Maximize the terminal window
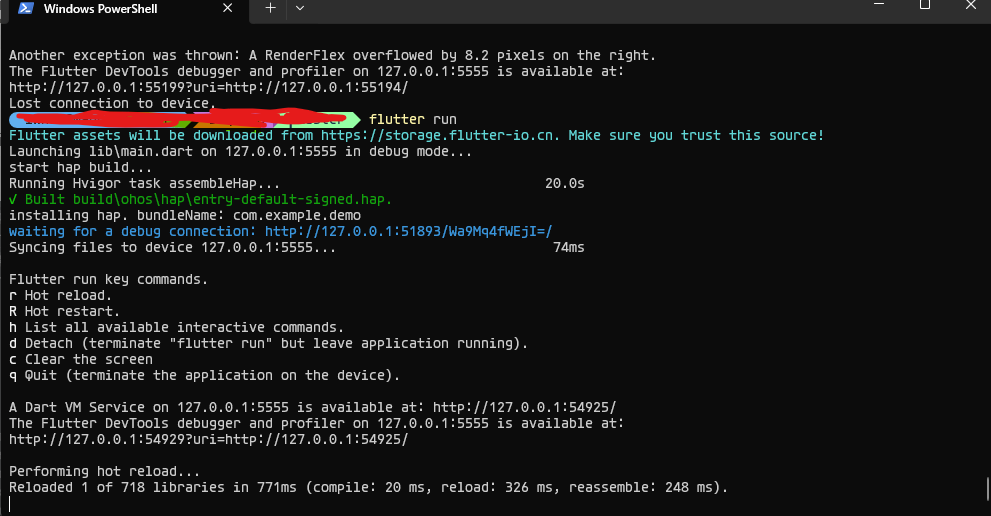This screenshot has height=516, width=991. [925, 4]
